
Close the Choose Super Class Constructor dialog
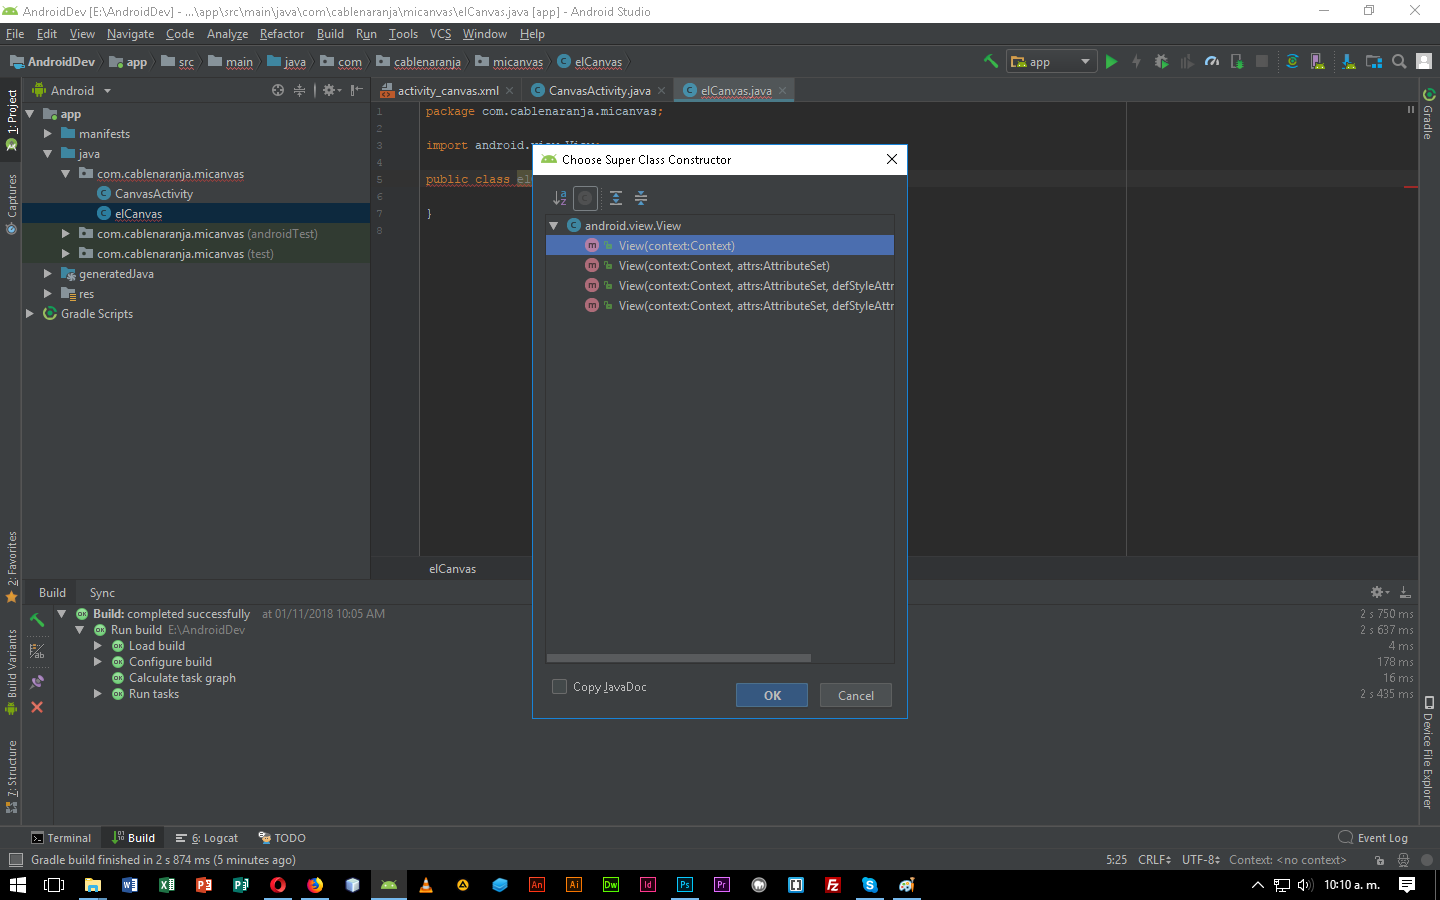tap(892, 159)
